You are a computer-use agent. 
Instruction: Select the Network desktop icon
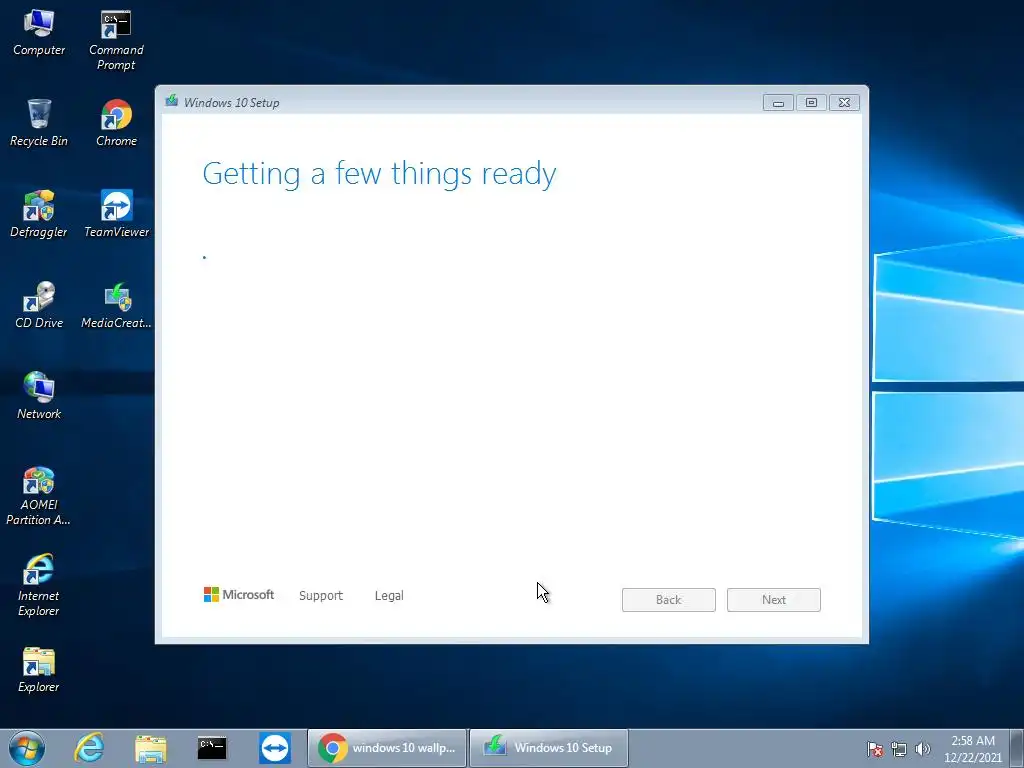click(x=39, y=396)
